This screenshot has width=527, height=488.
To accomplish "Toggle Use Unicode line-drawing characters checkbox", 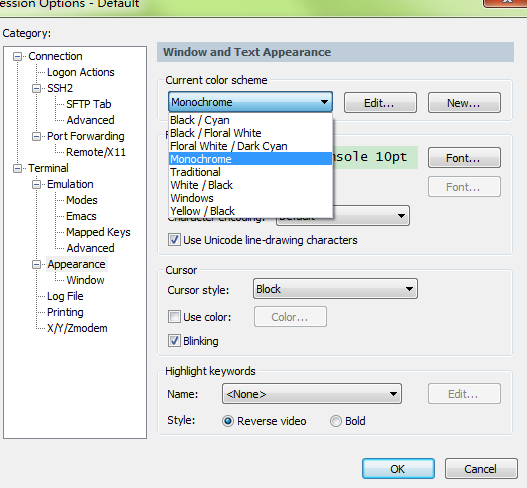I will (174, 240).
